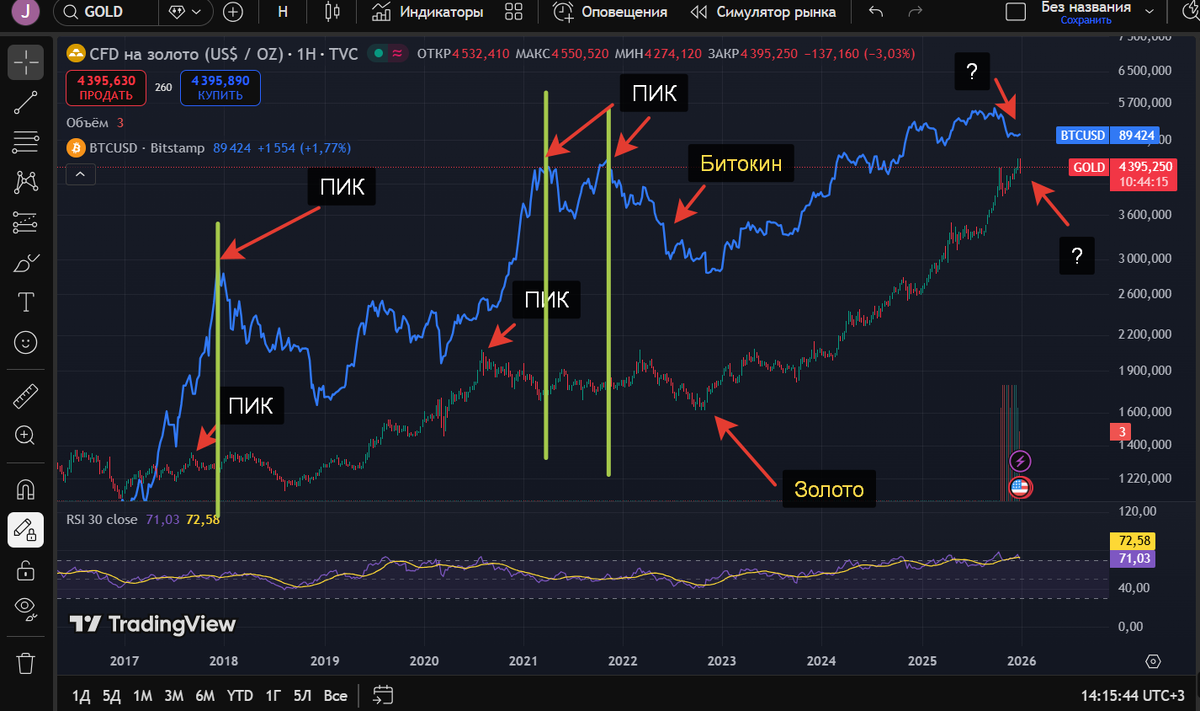This screenshot has height=711, width=1200.
Task: Click the red ПРОДАТЬ sell button
Action: pos(106,88)
